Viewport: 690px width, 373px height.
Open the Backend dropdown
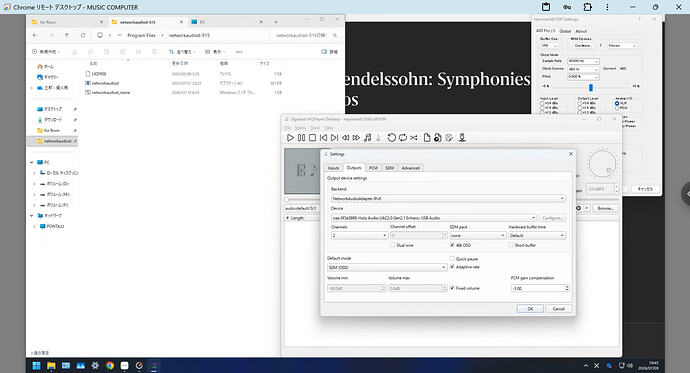click(x=448, y=198)
